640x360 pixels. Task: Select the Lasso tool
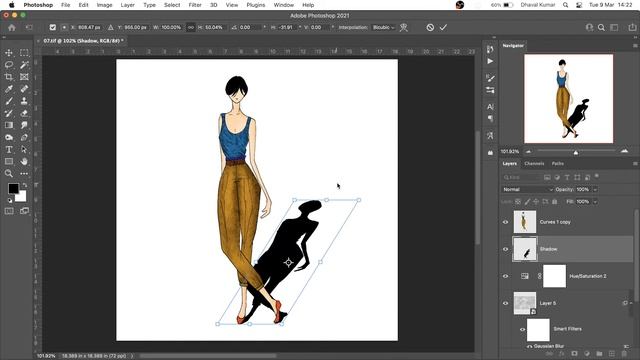(x=9, y=65)
